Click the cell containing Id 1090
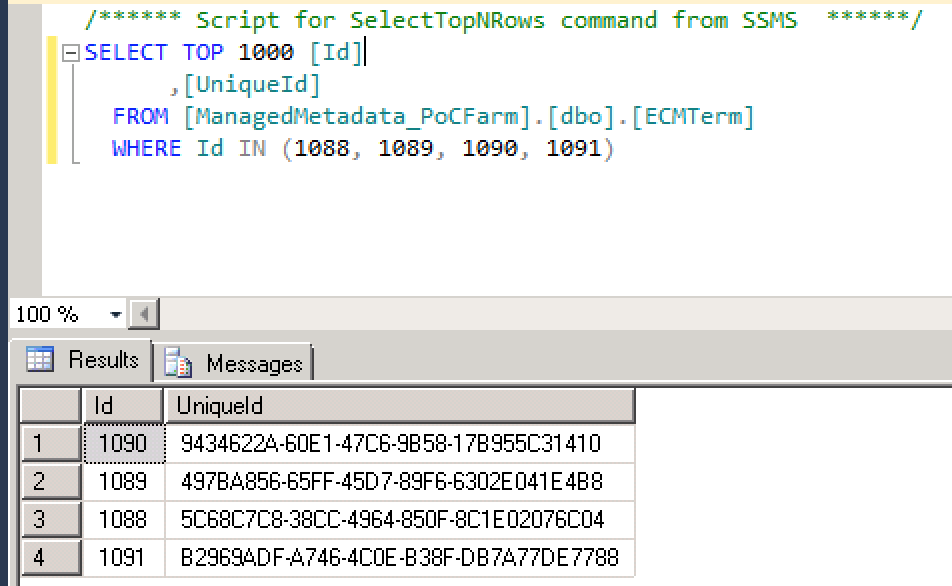The height and width of the screenshot is (586, 952). pyautogui.click(x=124, y=444)
